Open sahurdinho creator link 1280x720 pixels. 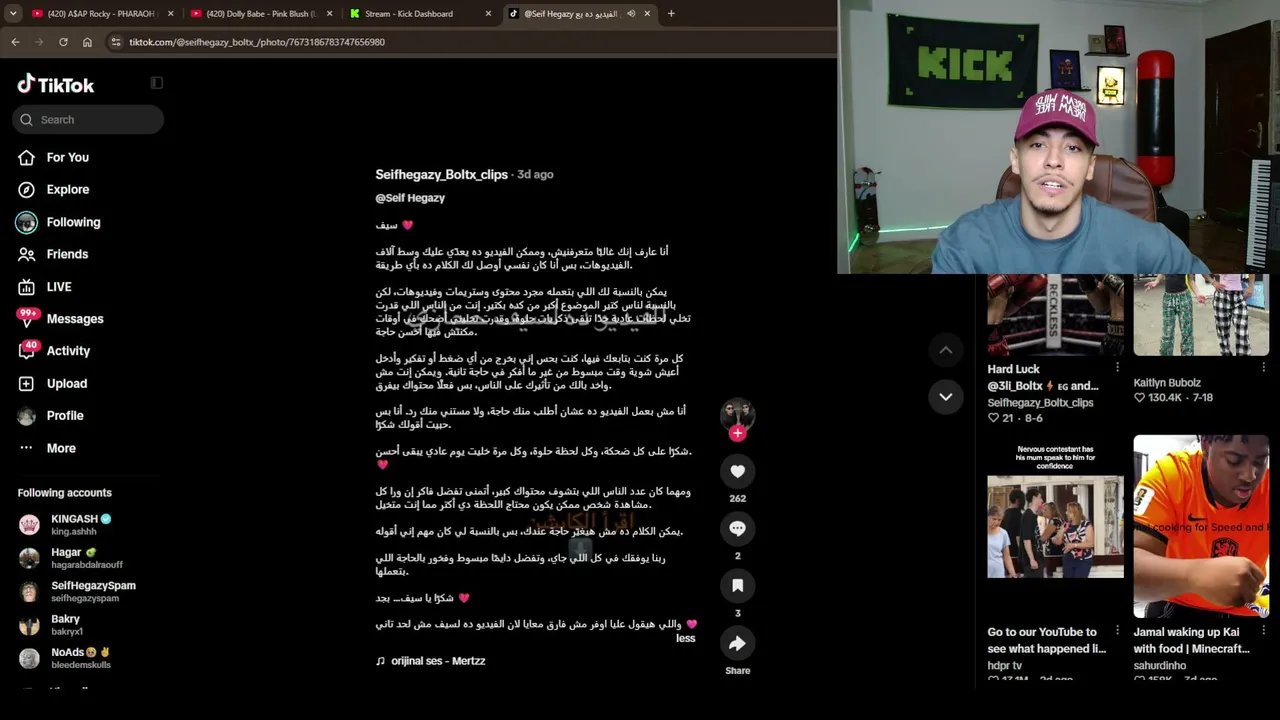click(x=1159, y=666)
